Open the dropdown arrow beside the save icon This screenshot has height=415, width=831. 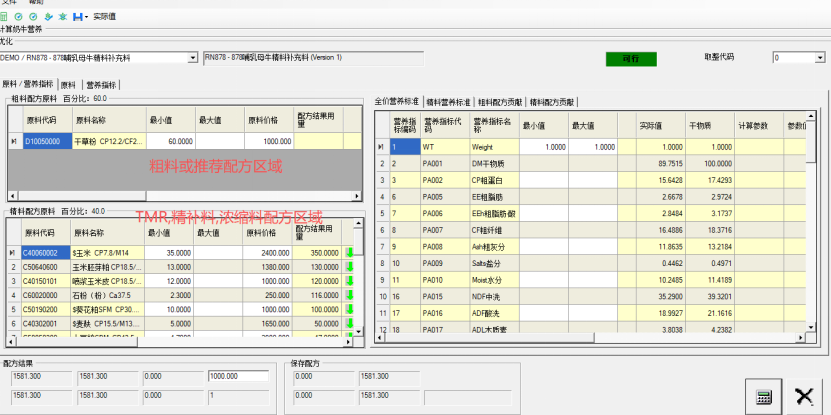[x=86, y=17]
